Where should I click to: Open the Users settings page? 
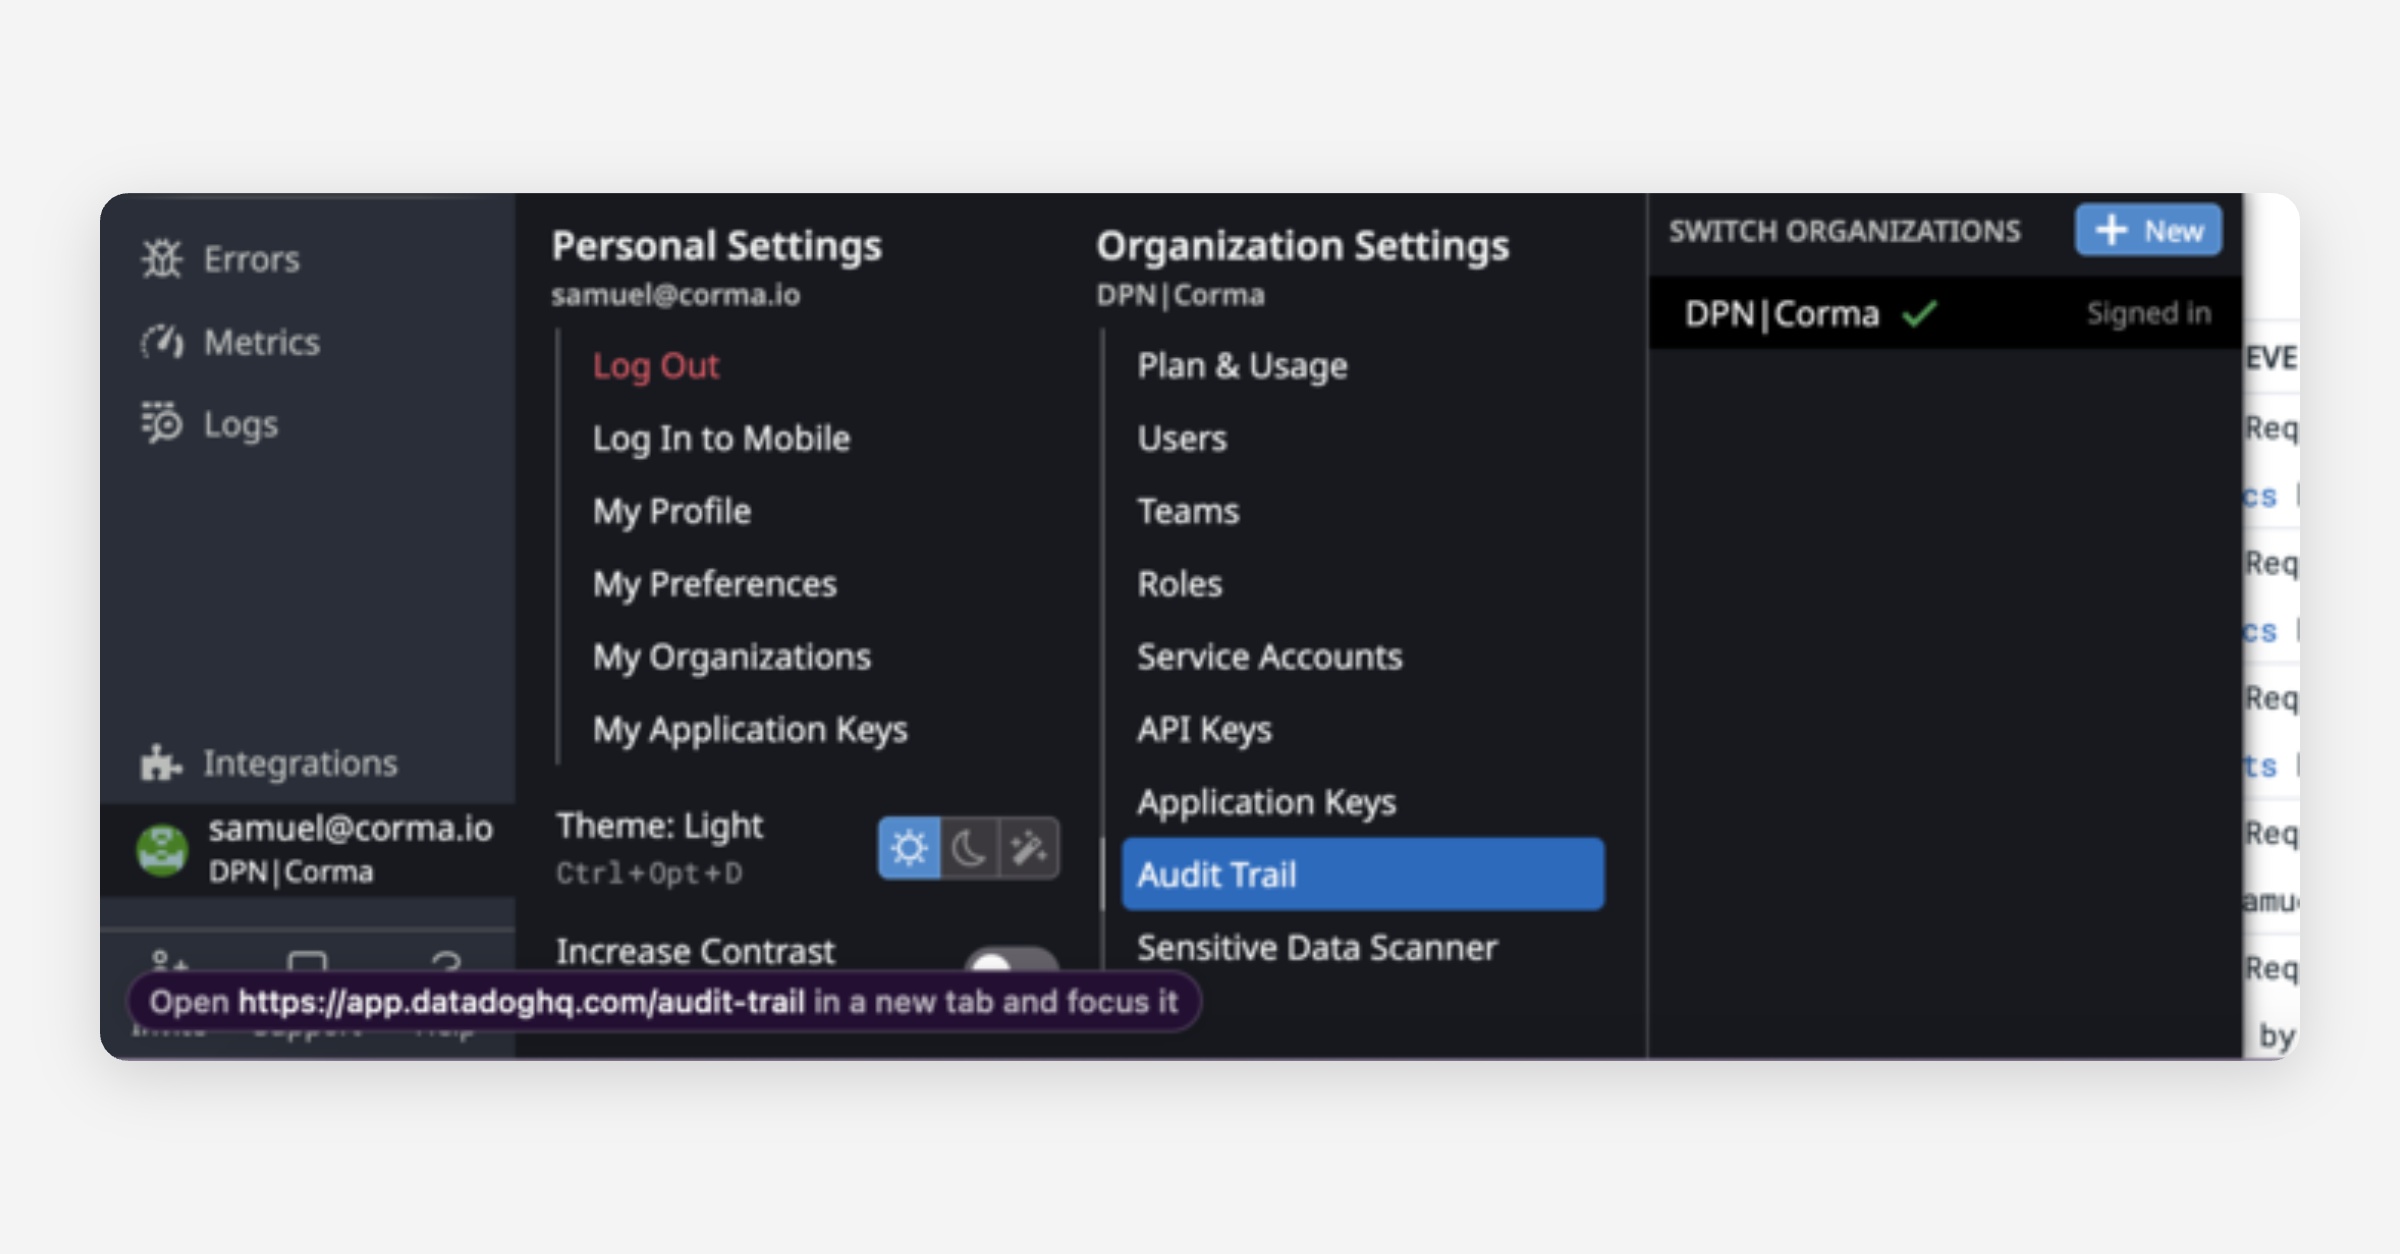click(x=1182, y=439)
